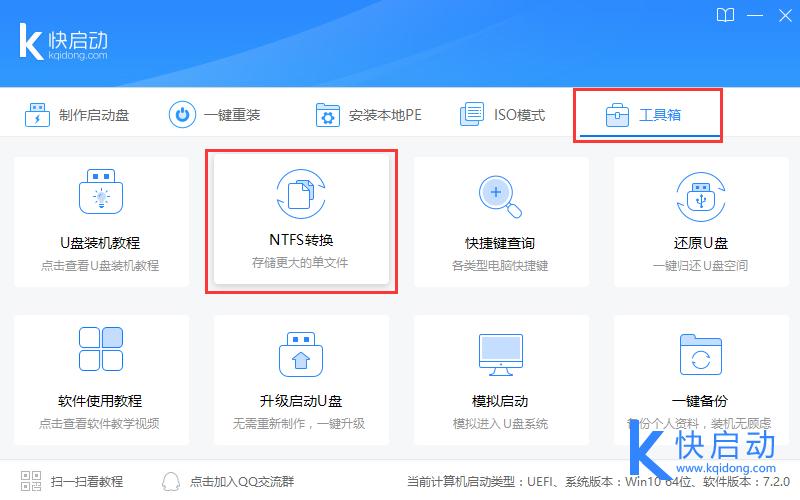Image resolution: width=800 pixels, height=500 pixels.
Task: Open the 软件使用教程 title
Action: 100,401
